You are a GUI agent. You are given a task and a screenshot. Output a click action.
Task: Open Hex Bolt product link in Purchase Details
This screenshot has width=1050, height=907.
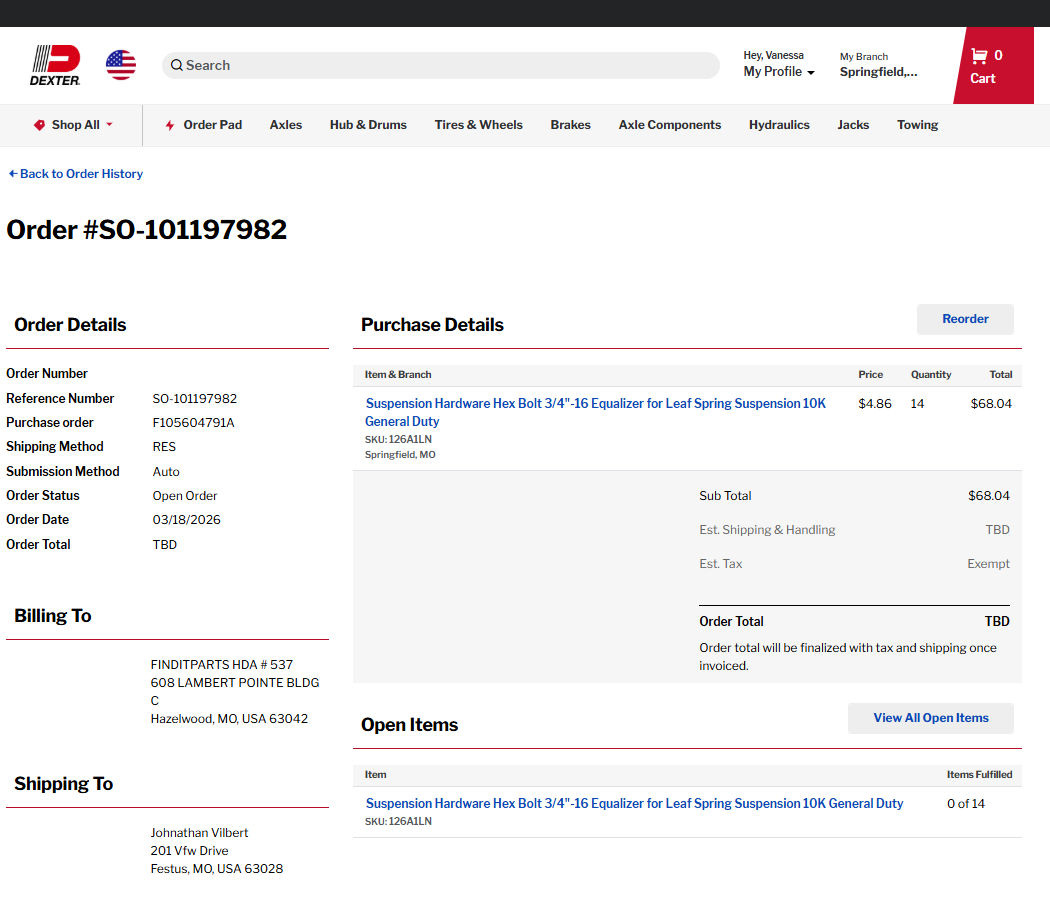tap(595, 412)
